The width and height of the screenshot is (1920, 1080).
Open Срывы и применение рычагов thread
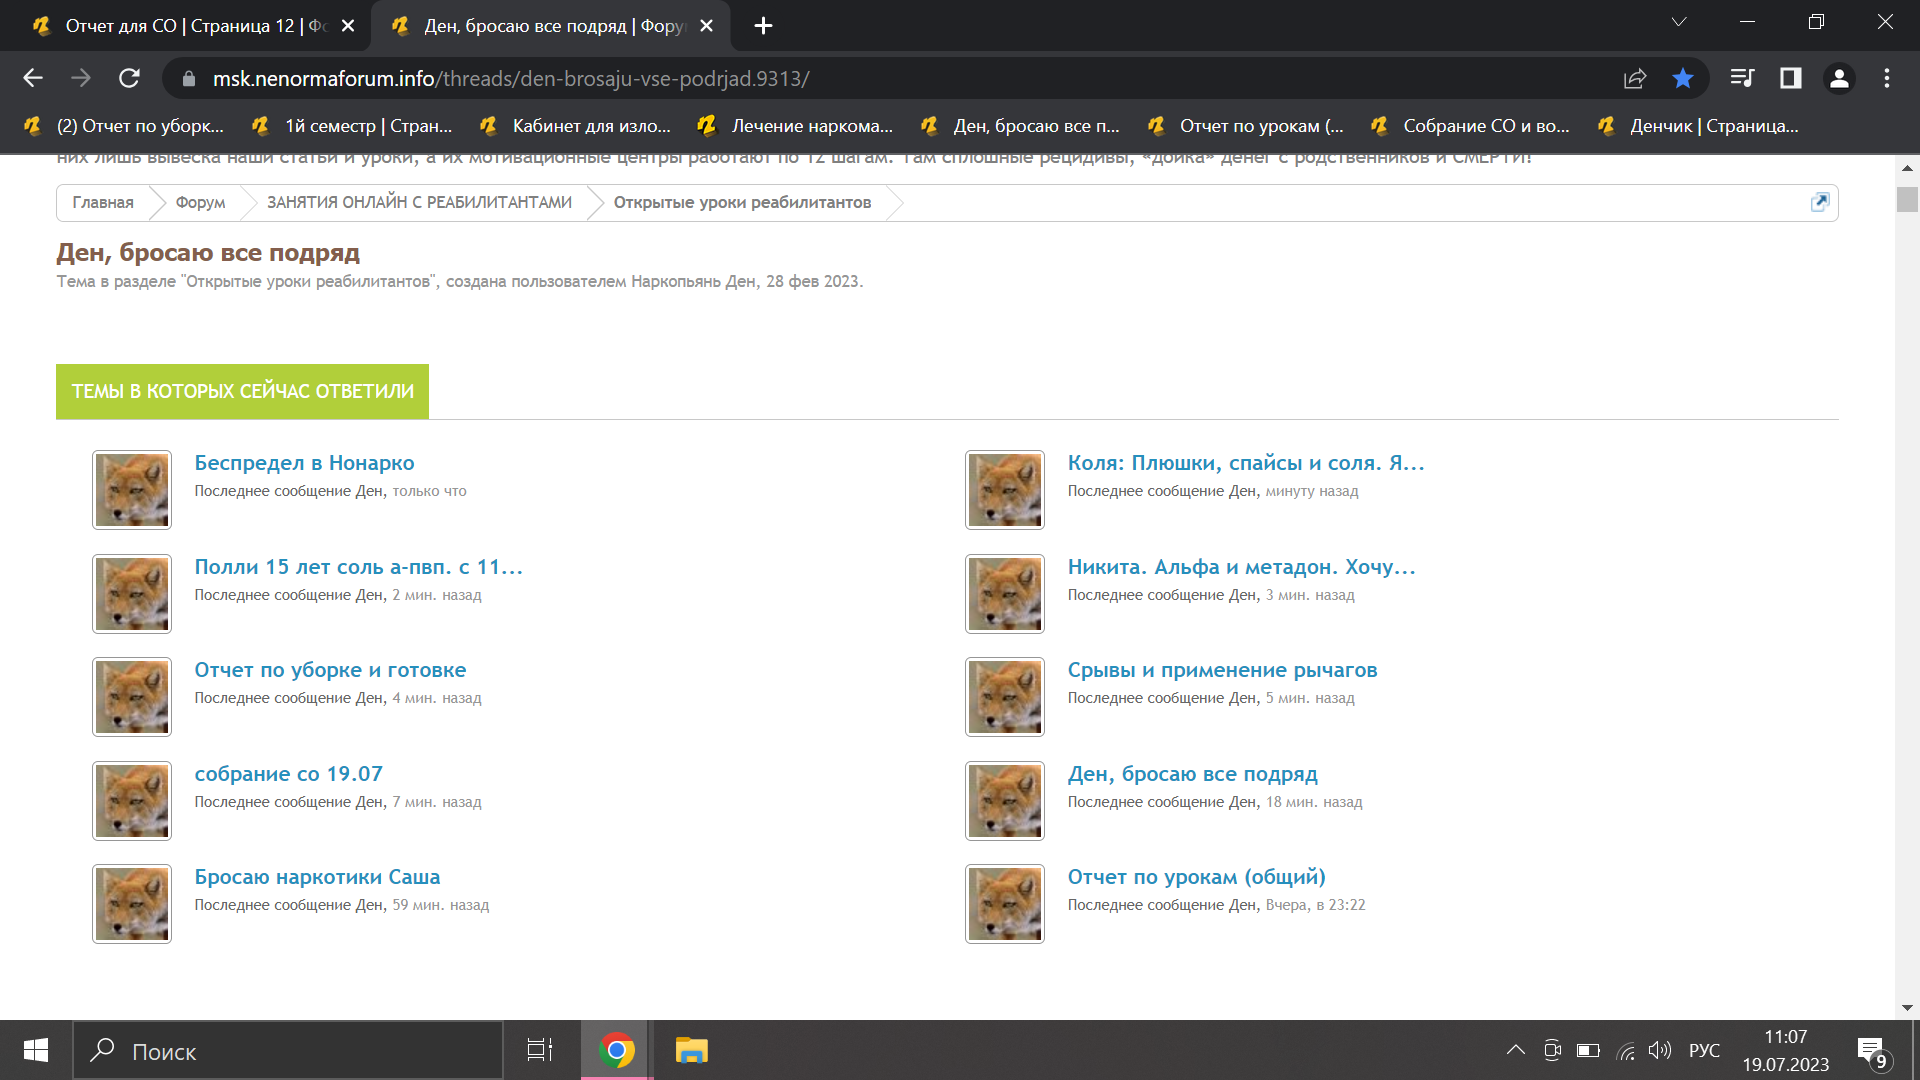pos(1222,670)
